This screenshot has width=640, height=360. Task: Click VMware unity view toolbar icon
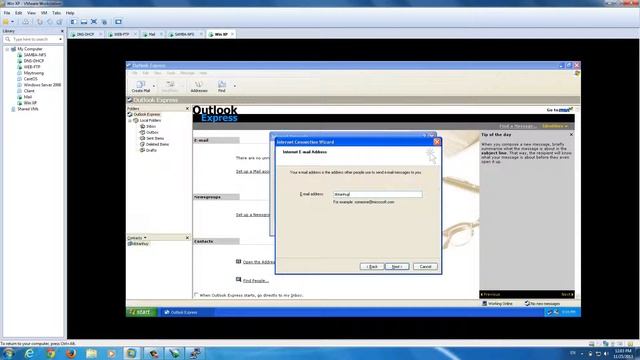coord(104,22)
